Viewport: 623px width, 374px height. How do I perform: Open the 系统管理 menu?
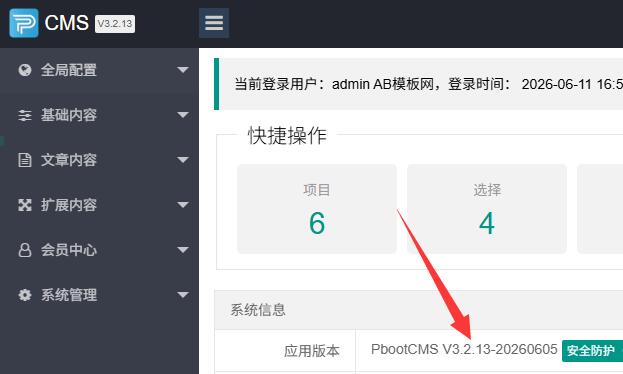tap(99, 295)
